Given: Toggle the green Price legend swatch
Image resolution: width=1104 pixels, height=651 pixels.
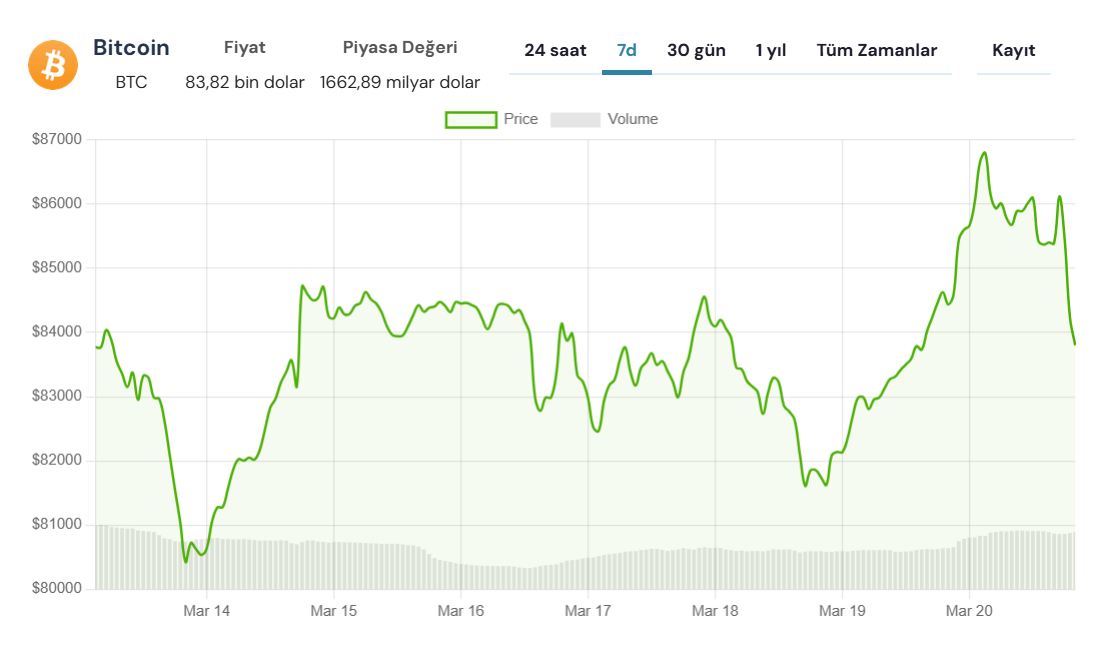Looking at the screenshot, I should (x=471, y=120).
